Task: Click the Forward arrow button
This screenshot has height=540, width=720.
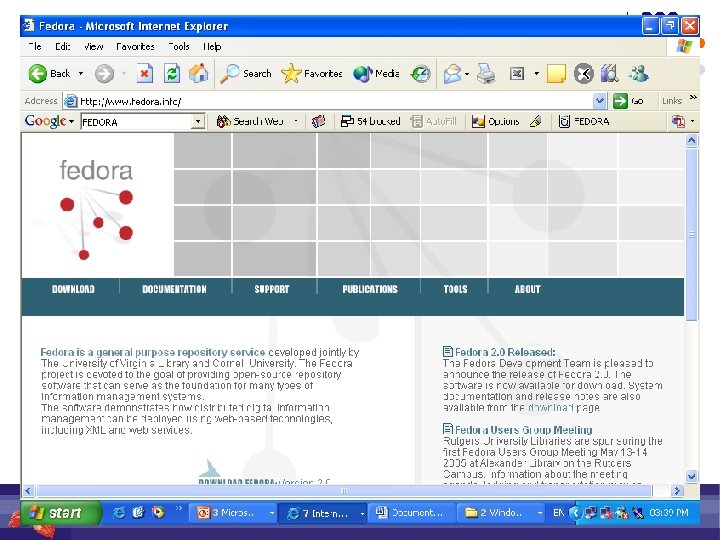Action: (104, 73)
